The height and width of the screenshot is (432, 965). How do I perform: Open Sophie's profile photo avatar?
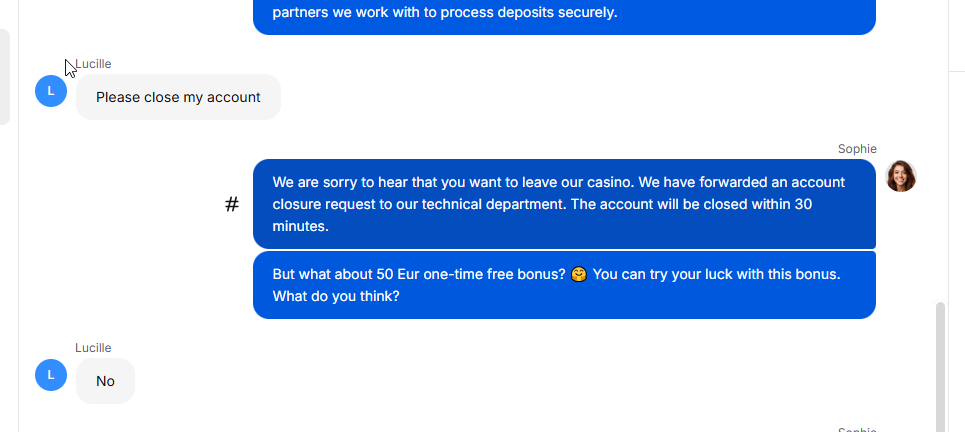[900, 176]
